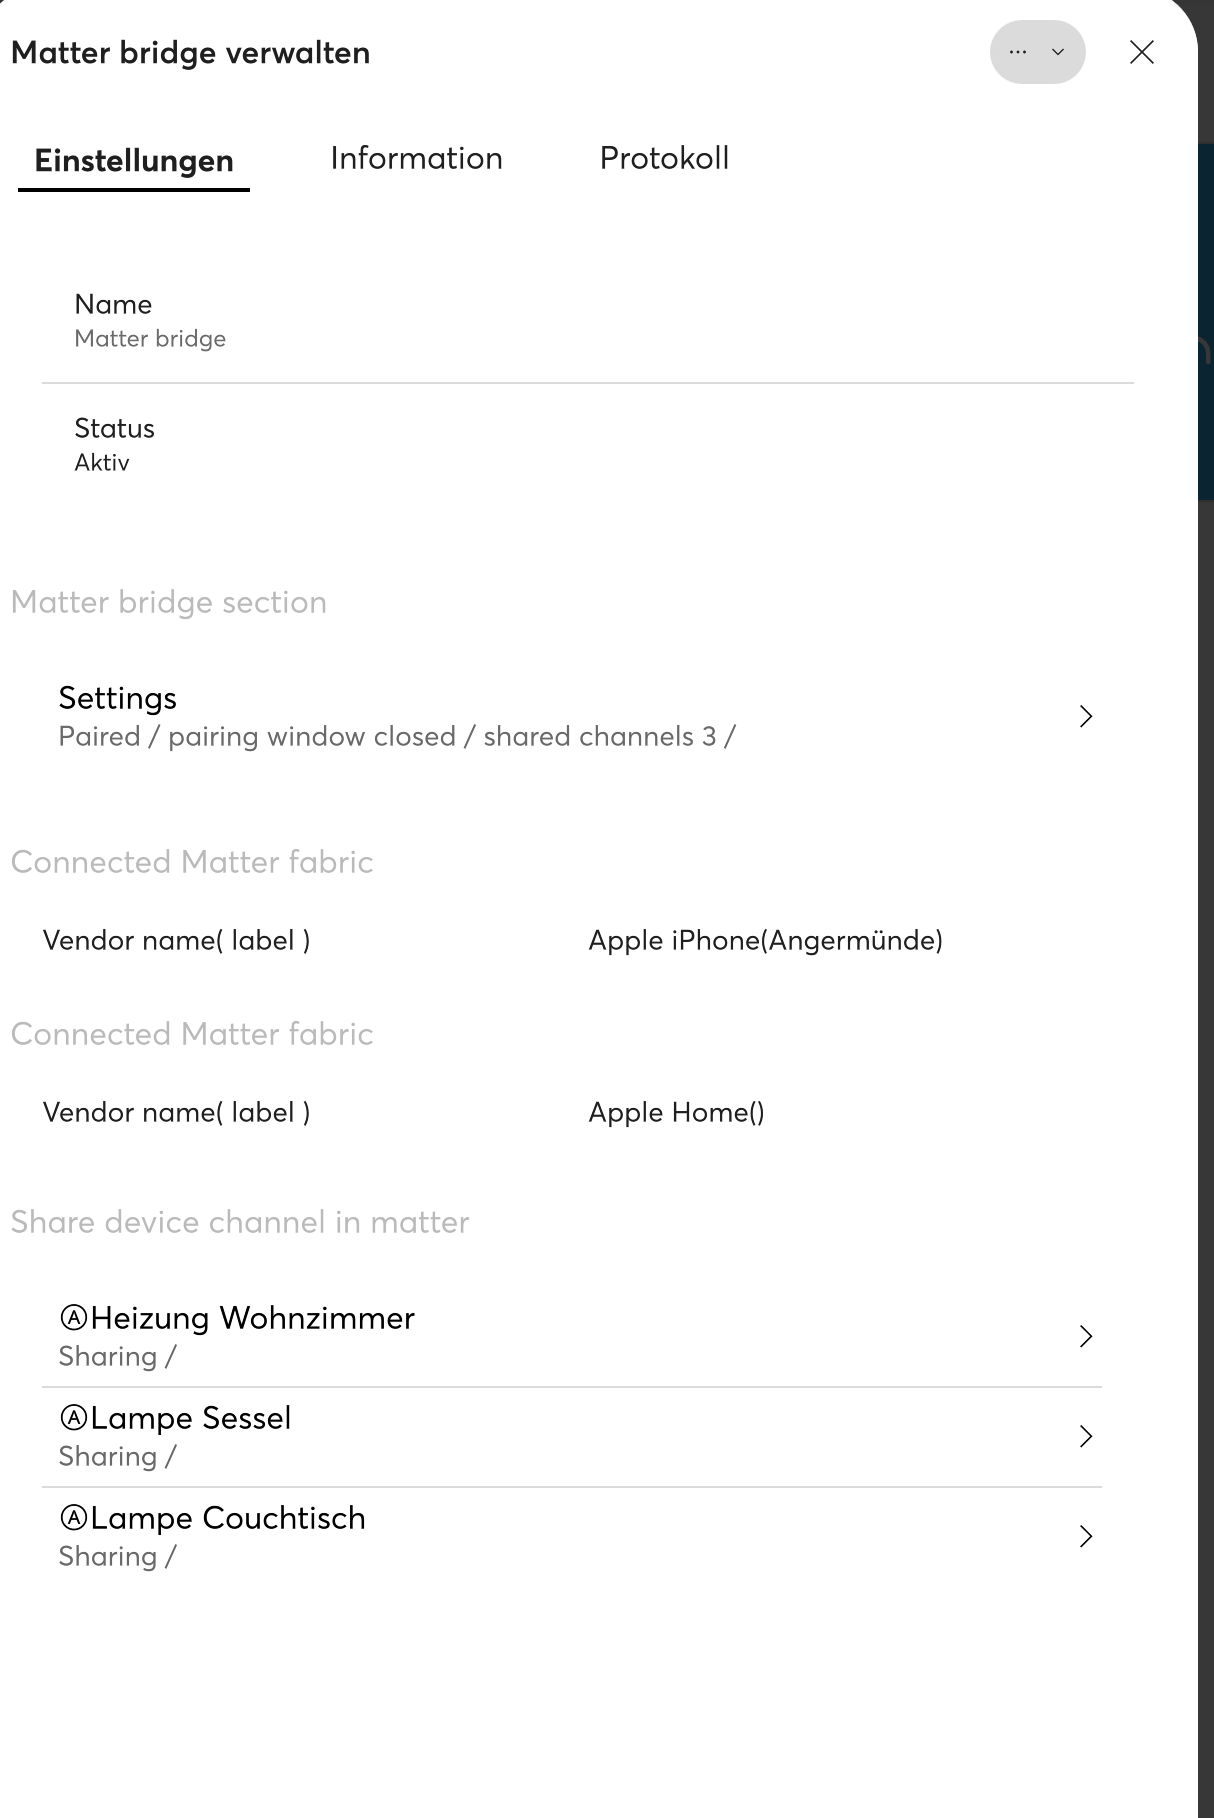
Task: Click the dropdown arrow in the gray pill
Action: tap(1058, 52)
